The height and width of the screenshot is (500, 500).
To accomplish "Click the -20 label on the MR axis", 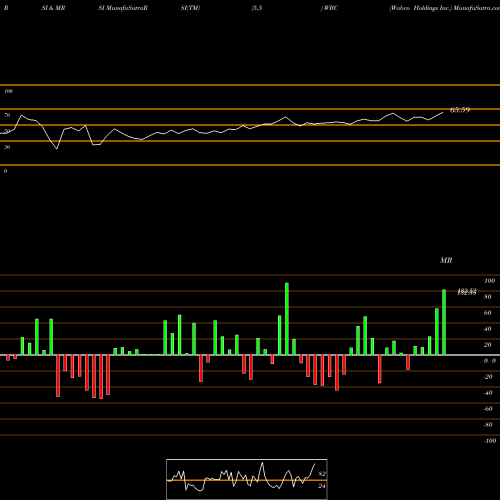I will click(x=488, y=377).
